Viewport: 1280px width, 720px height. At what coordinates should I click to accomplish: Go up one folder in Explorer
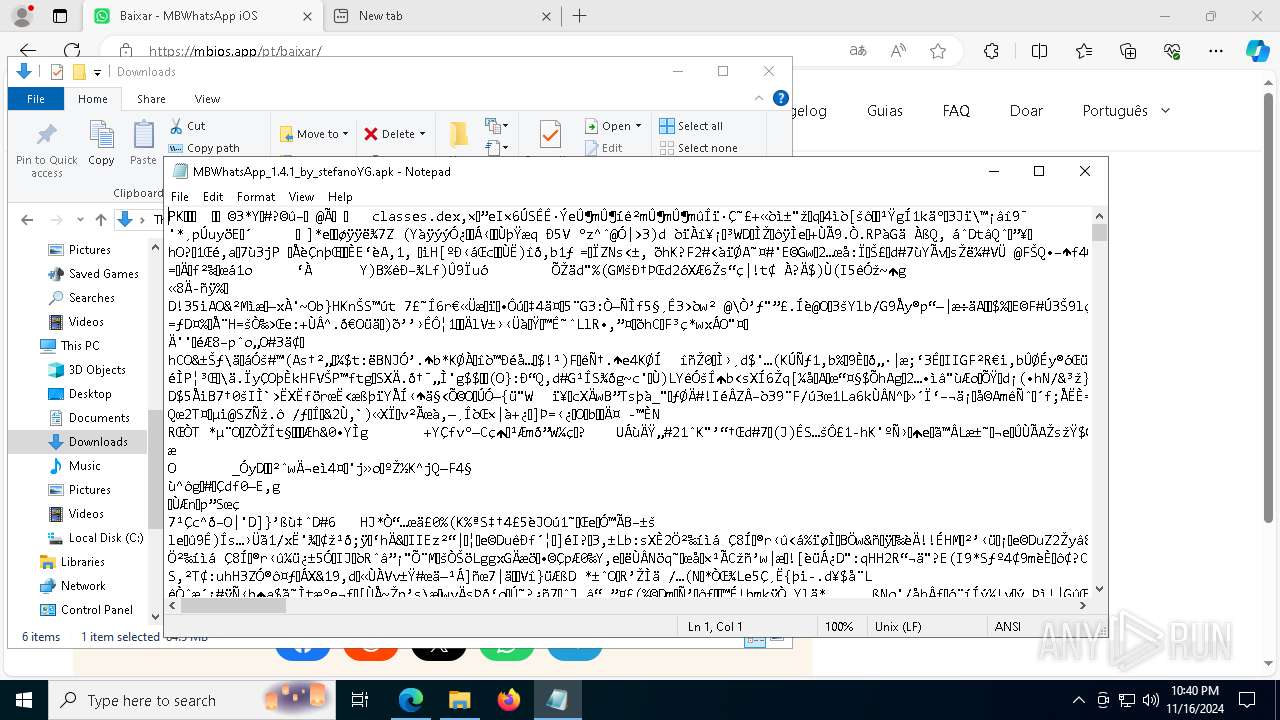click(101, 220)
